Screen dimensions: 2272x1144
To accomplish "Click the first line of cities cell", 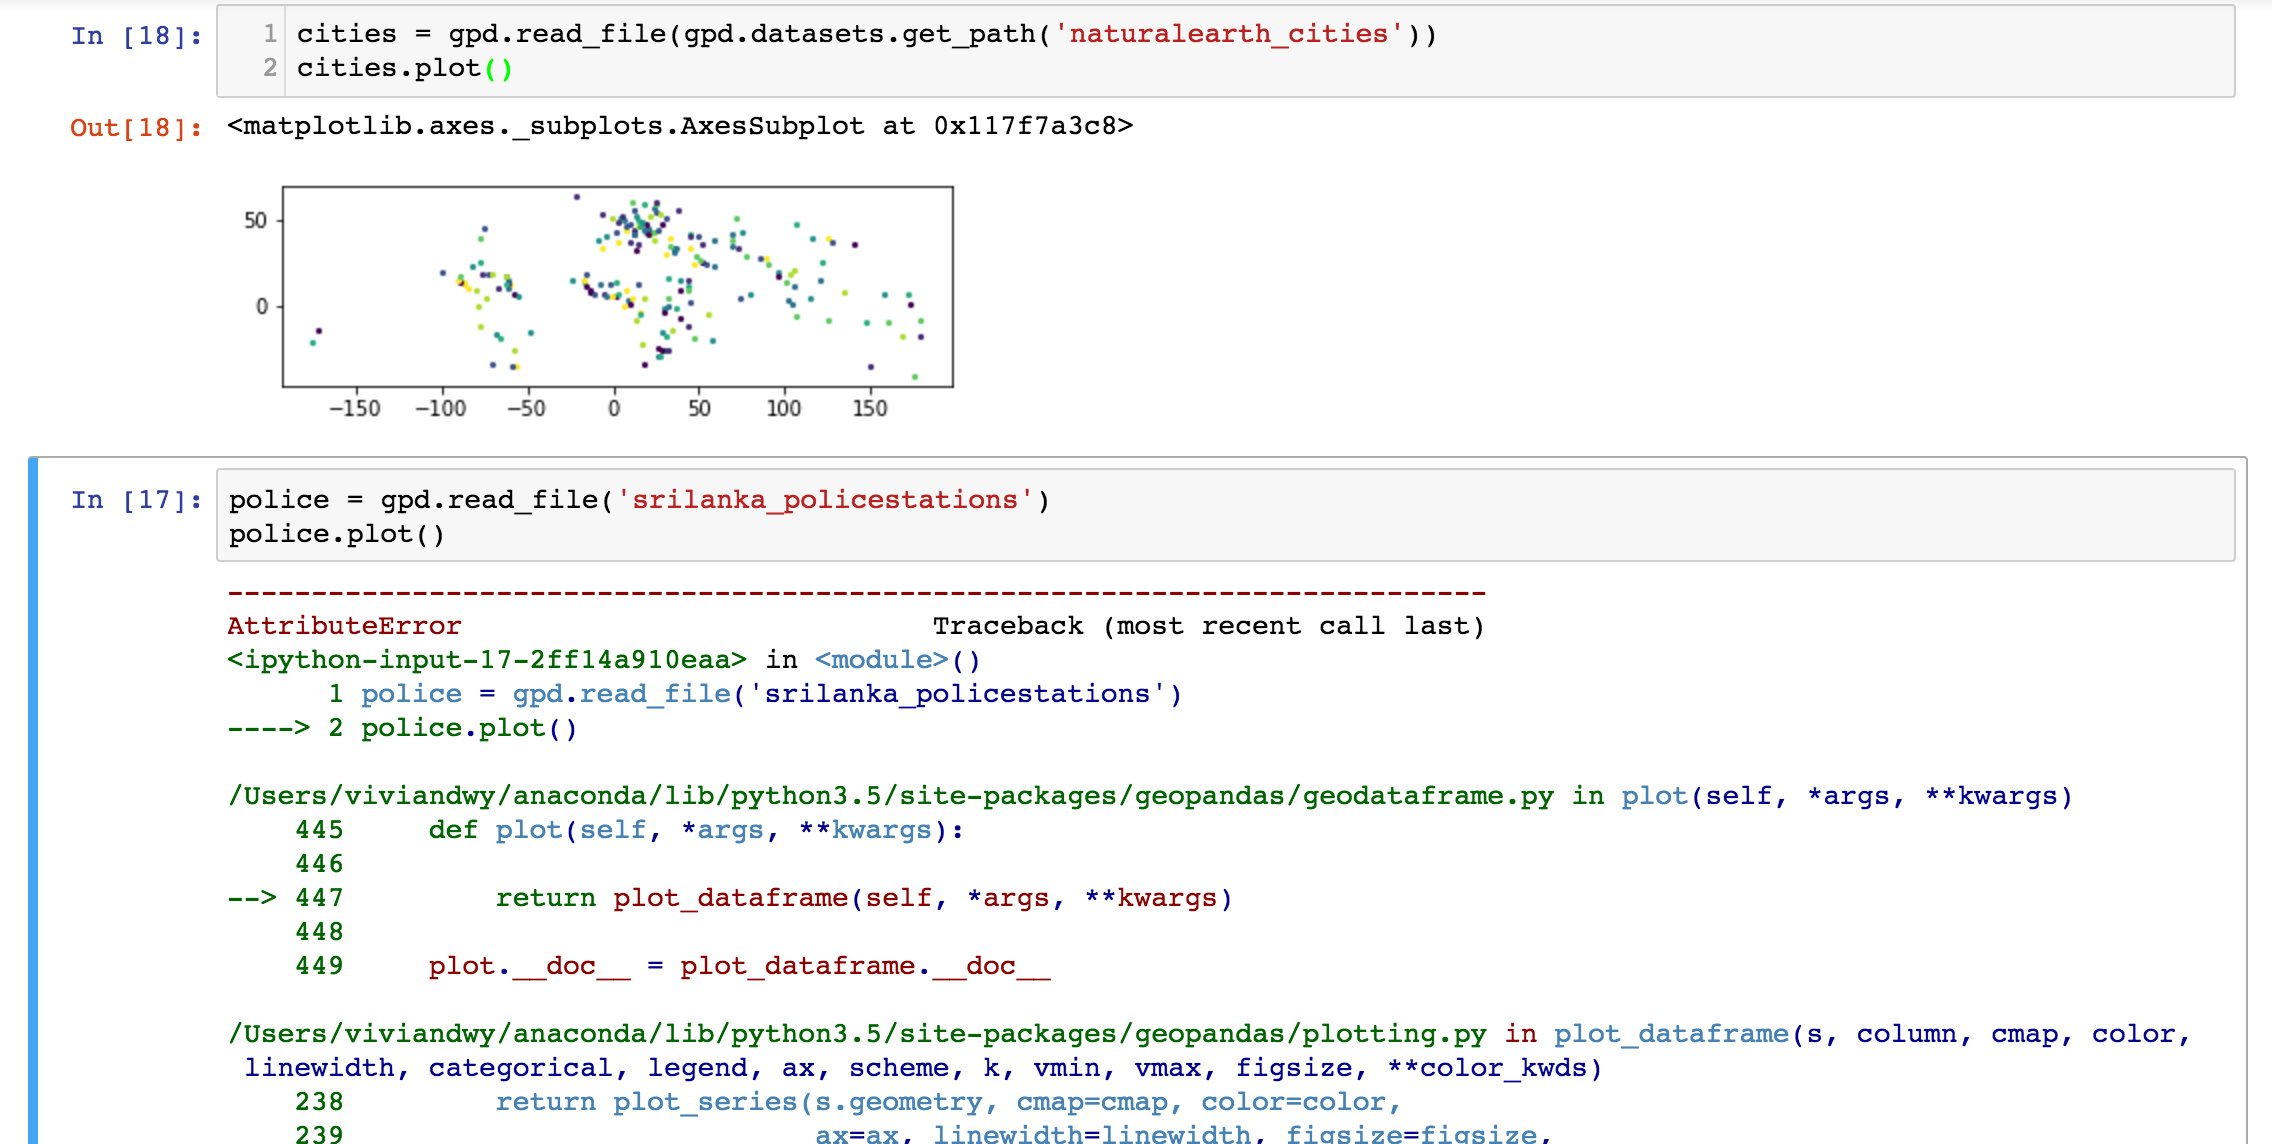I will (x=865, y=34).
